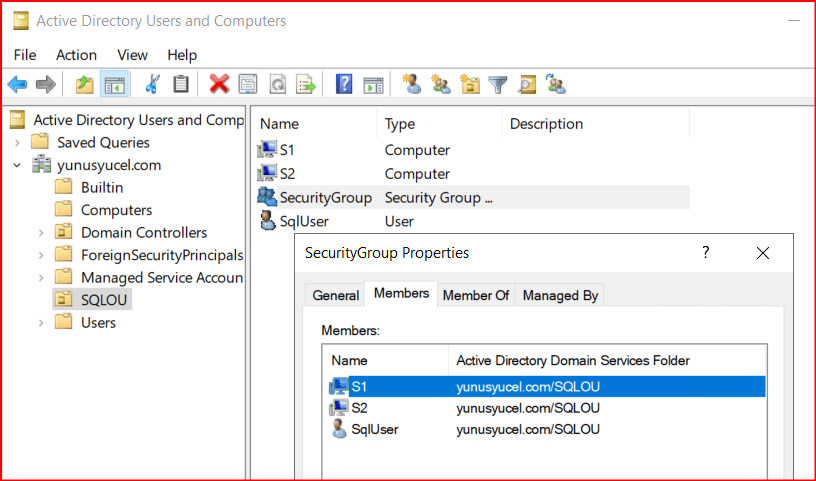Switch to the Managed By tab
The image size is (816, 481).
click(x=559, y=295)
